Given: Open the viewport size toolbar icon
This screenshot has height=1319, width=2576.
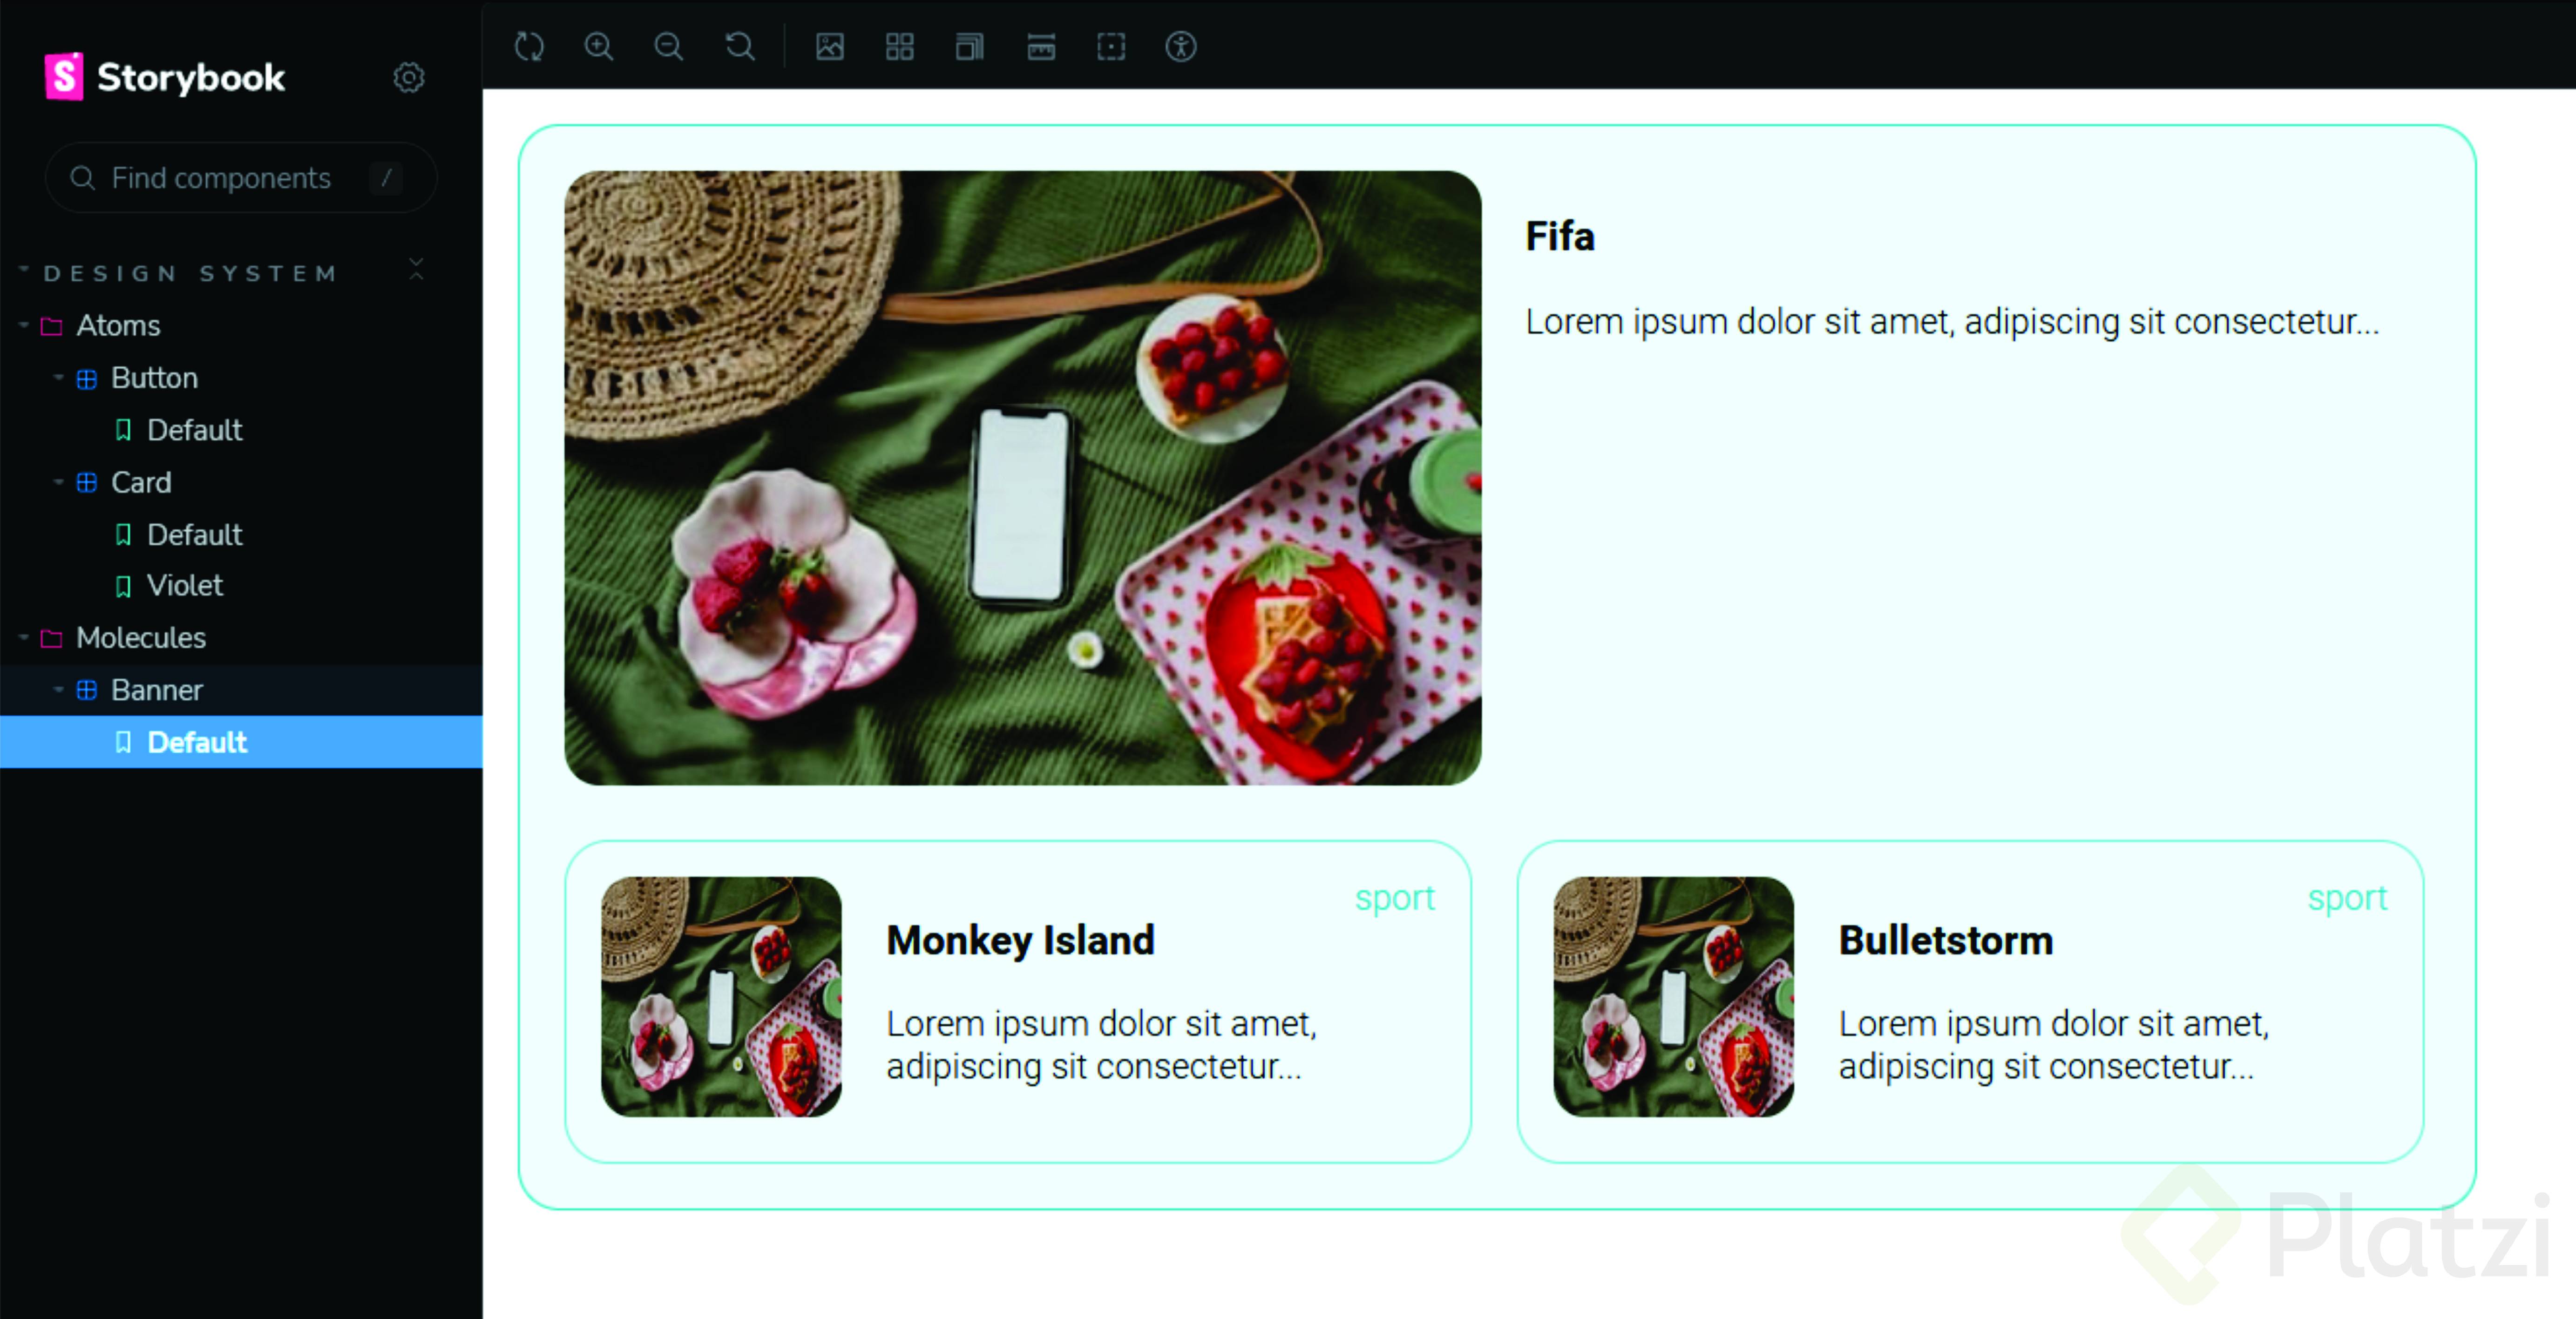Looking at the screenshot, I should pos(969,47).
